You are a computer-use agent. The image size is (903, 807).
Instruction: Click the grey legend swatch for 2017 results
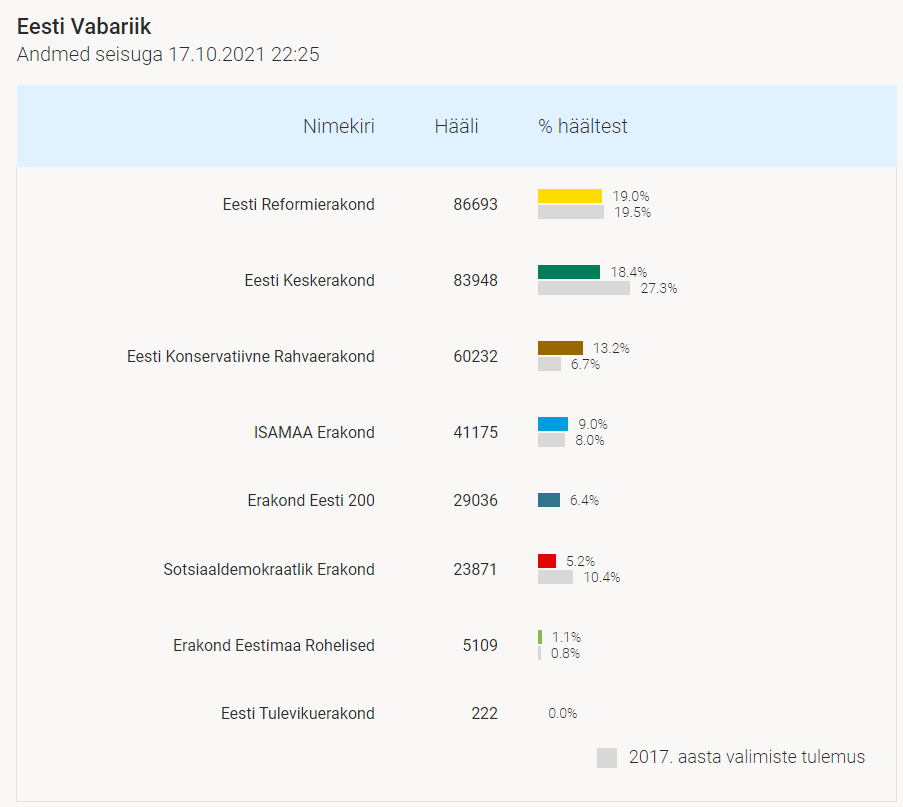click(x=607, y=758)
